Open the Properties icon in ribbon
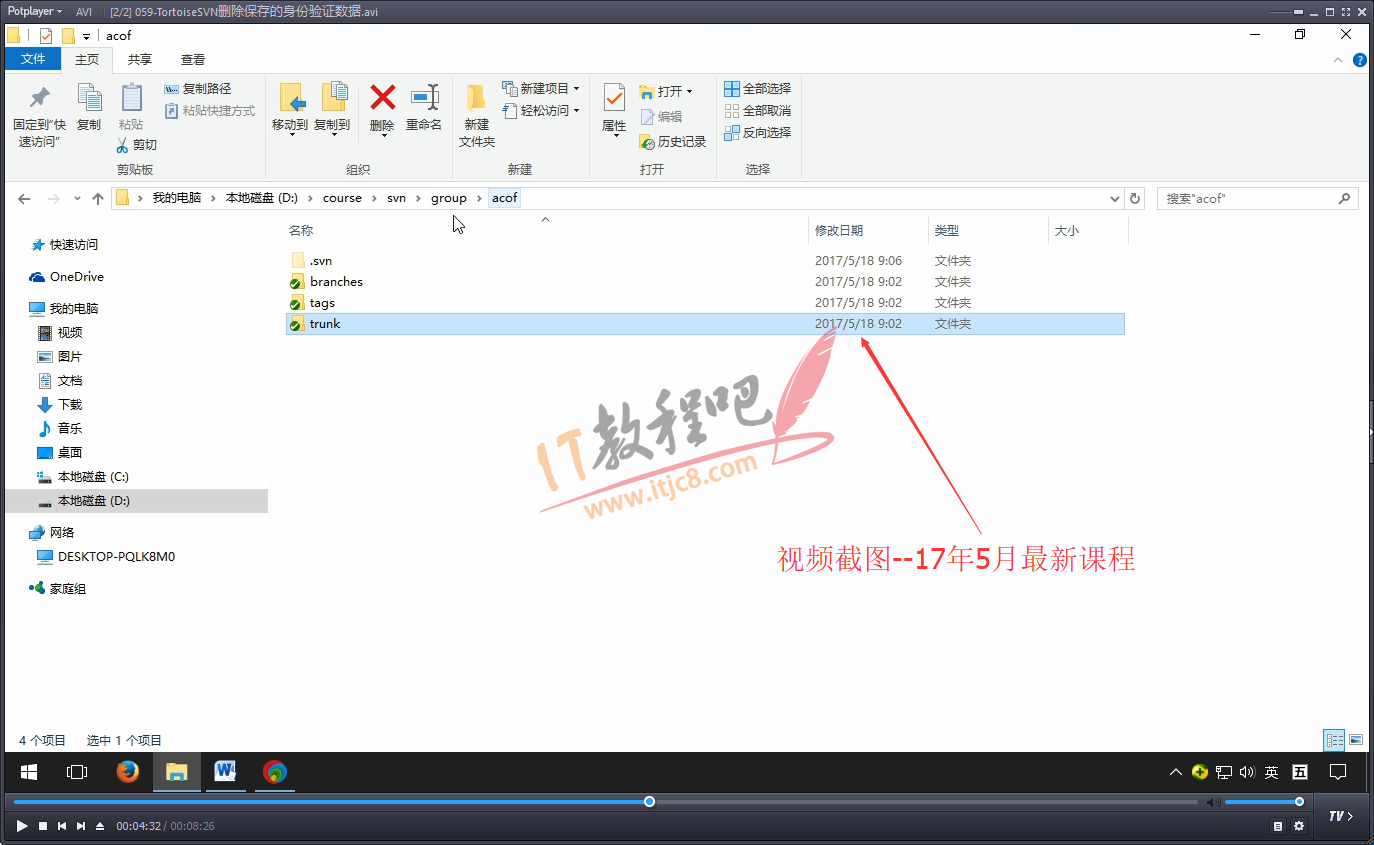Image resolution: width=1374 pixels, height=845 pixels. coord(613,98)
